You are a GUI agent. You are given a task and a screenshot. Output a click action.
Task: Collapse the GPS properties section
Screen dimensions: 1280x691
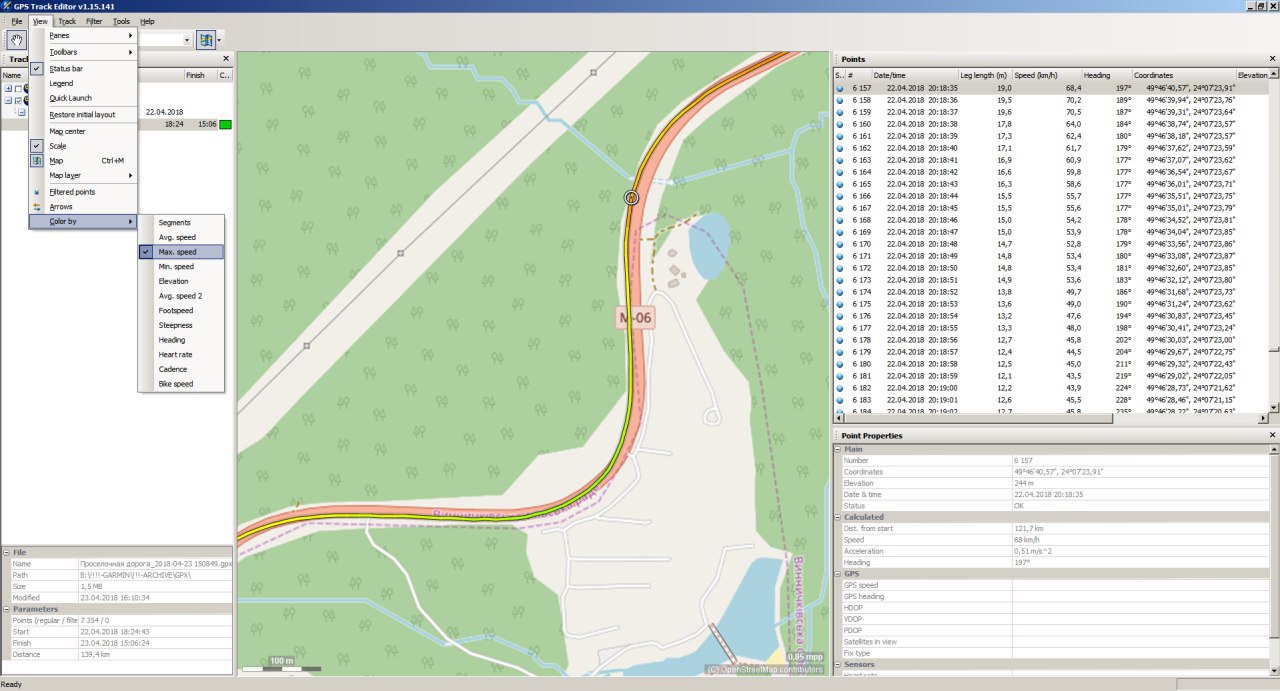coord(838,574)
